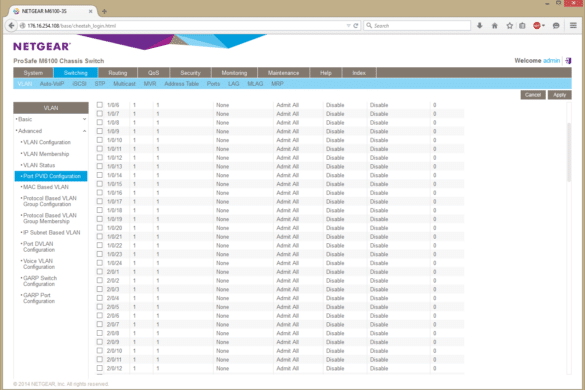585x390 pixels.
Task: Open the Help tab
Action: [x=326, y=73]
